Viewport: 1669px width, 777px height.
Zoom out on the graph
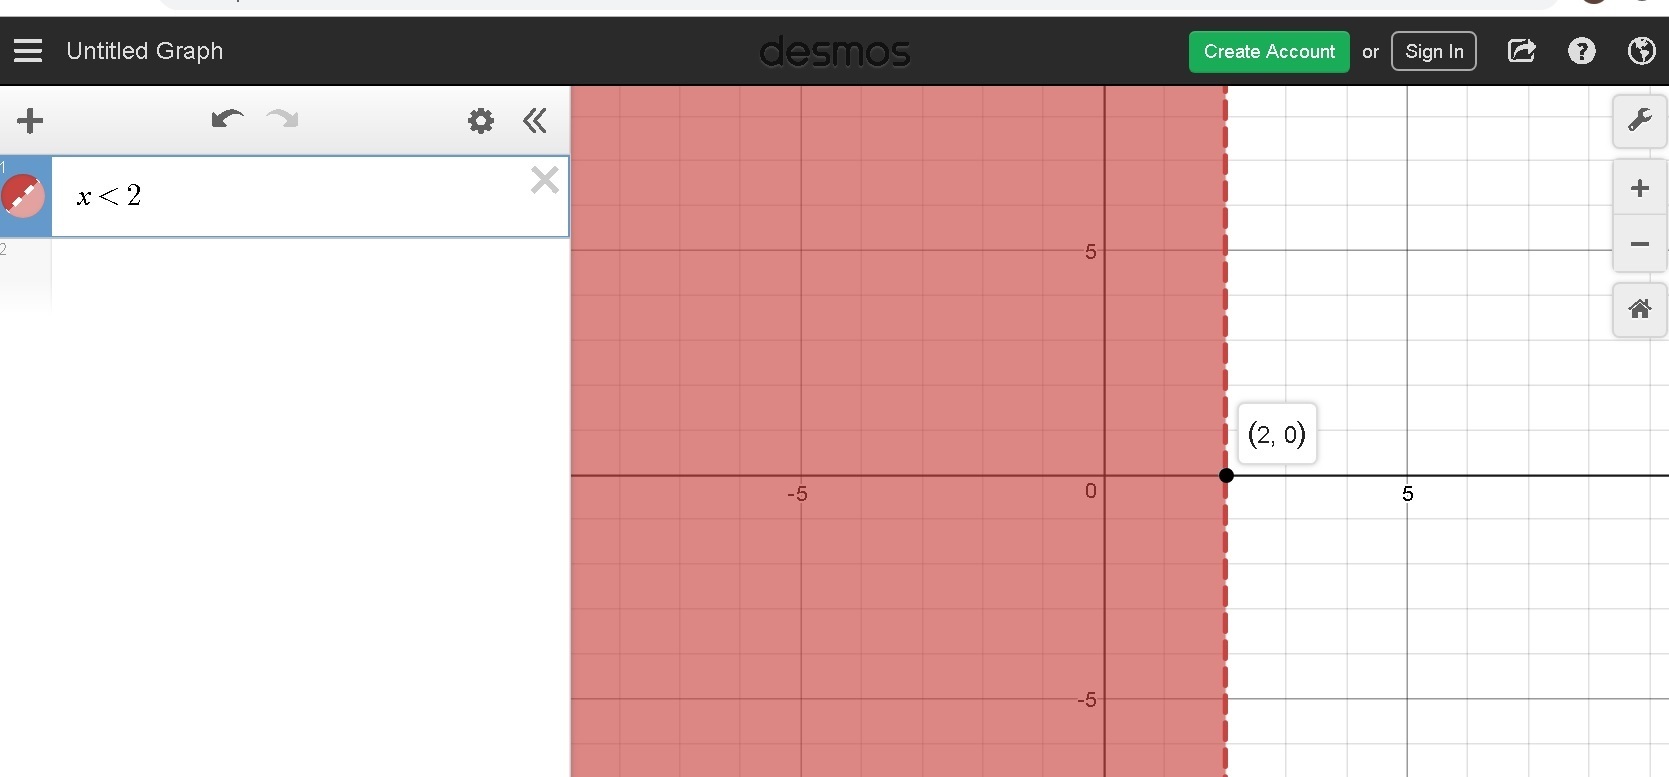[x=1639, y=244]
